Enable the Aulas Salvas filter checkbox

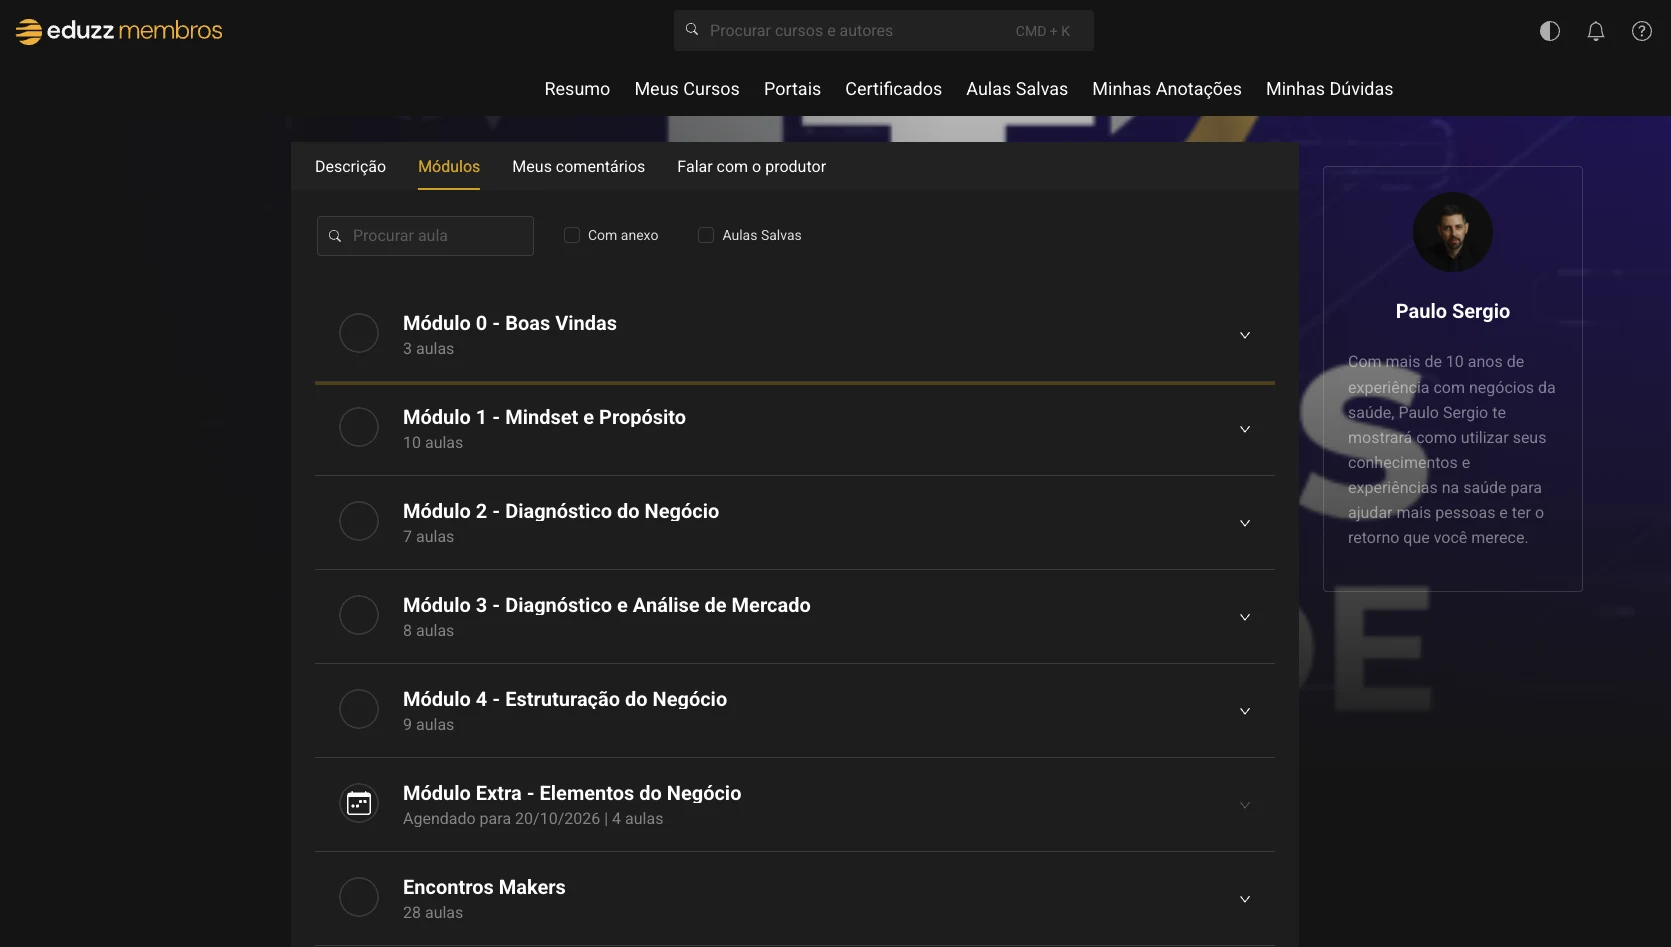click(706, 235)
